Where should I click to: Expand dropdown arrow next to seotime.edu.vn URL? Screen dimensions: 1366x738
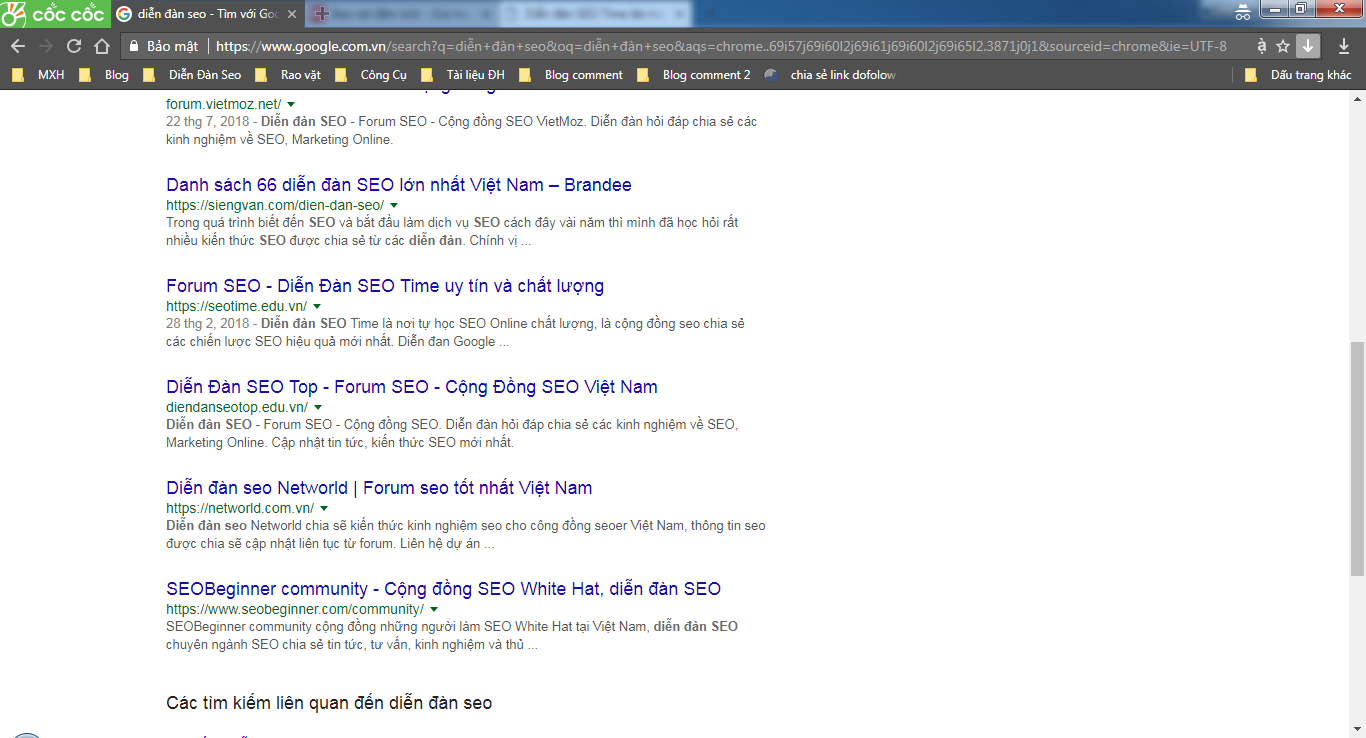pos(317,306)
